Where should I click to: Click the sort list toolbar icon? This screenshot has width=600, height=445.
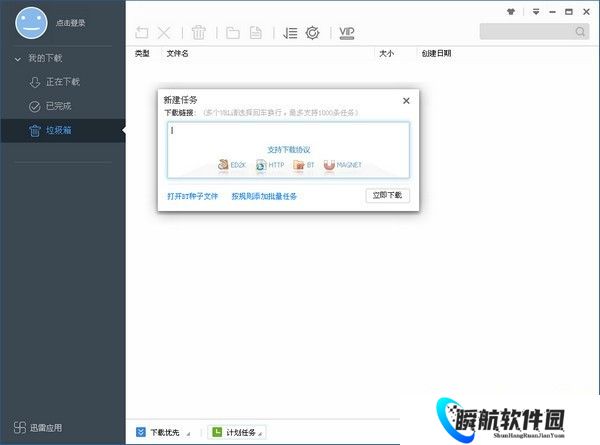click(x=290, y=33)
